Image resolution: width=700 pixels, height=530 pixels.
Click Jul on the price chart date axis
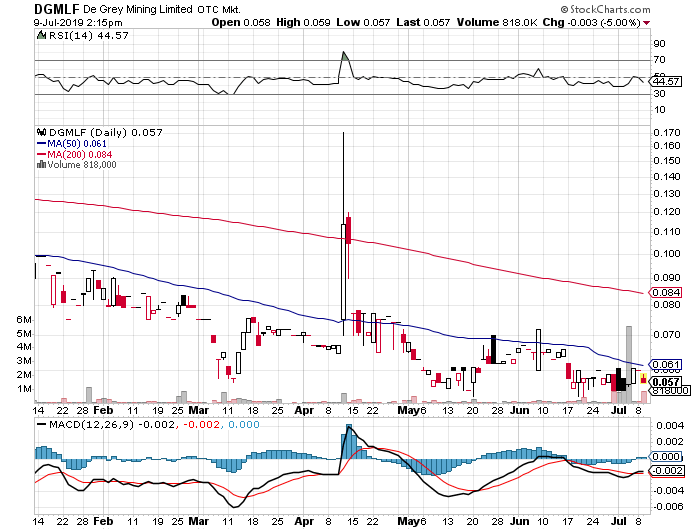tap(619, 410)
